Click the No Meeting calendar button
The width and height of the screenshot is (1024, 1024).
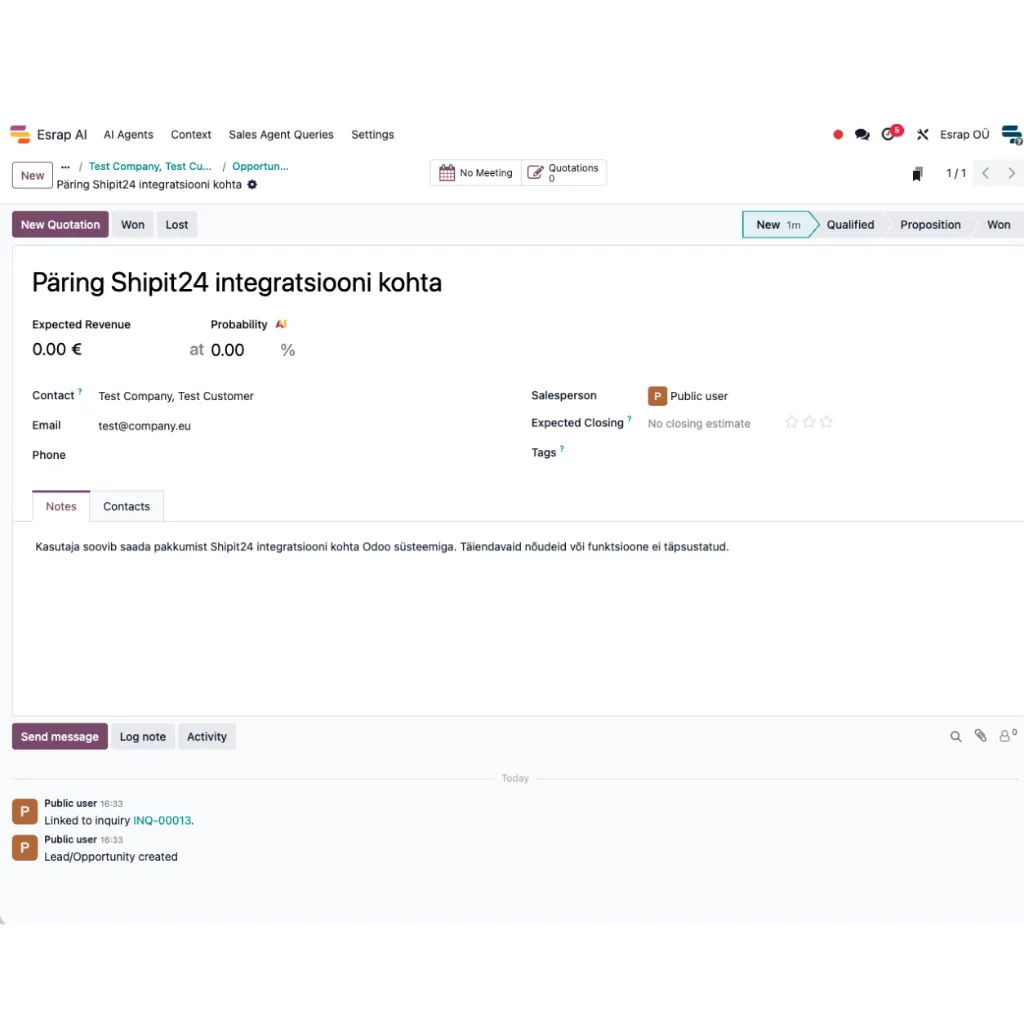point(476,173)
